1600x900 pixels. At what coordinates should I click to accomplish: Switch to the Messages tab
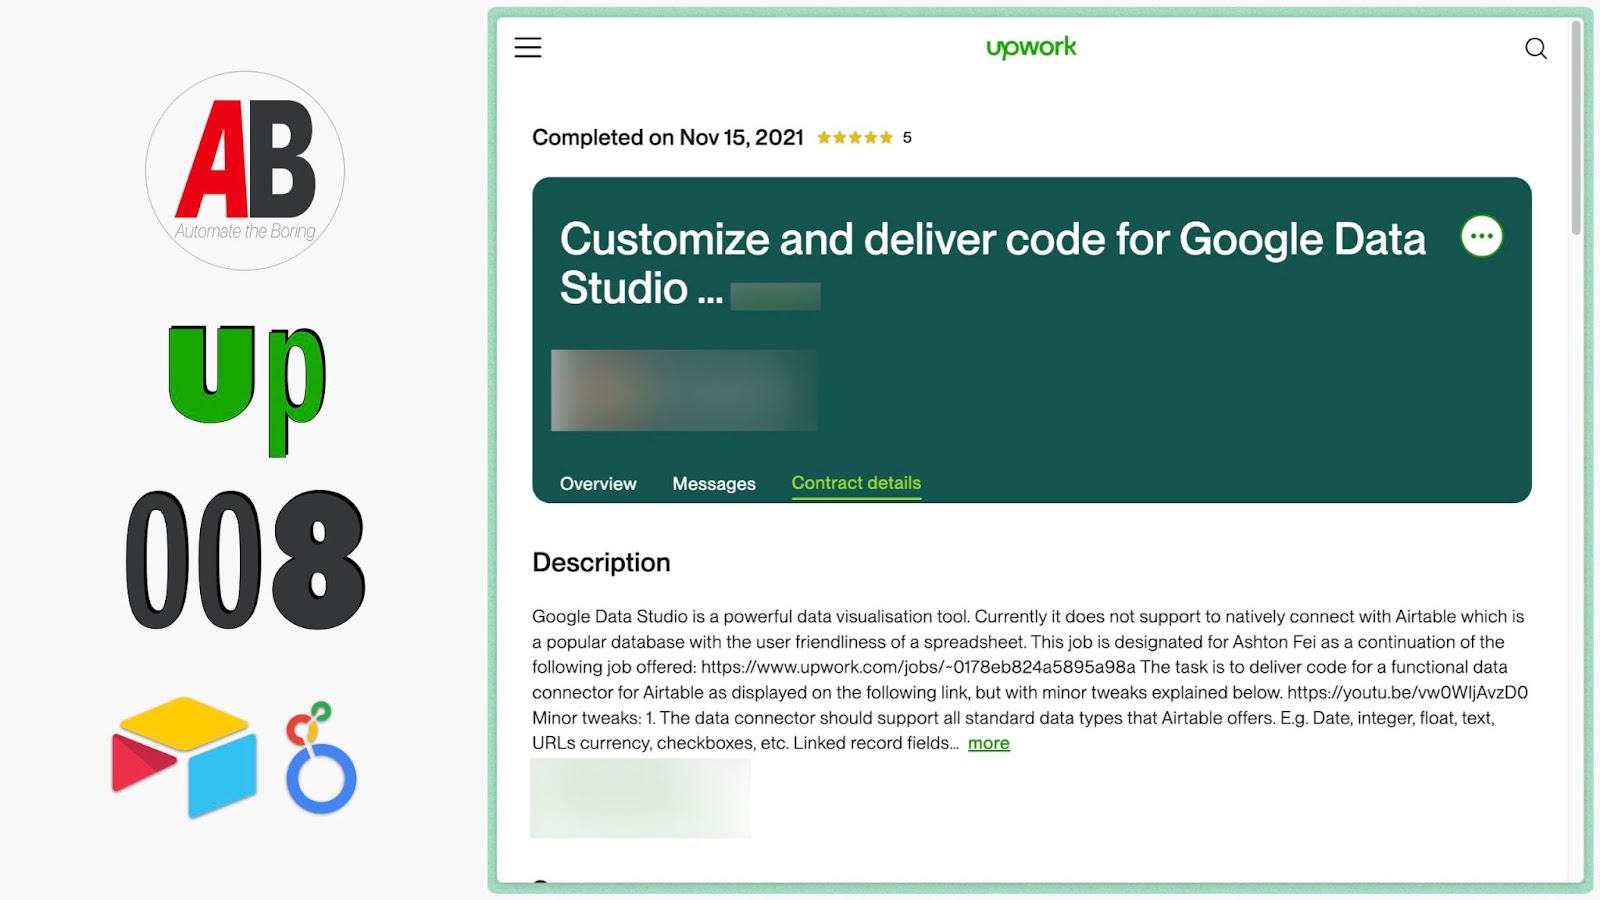point(714,484)
